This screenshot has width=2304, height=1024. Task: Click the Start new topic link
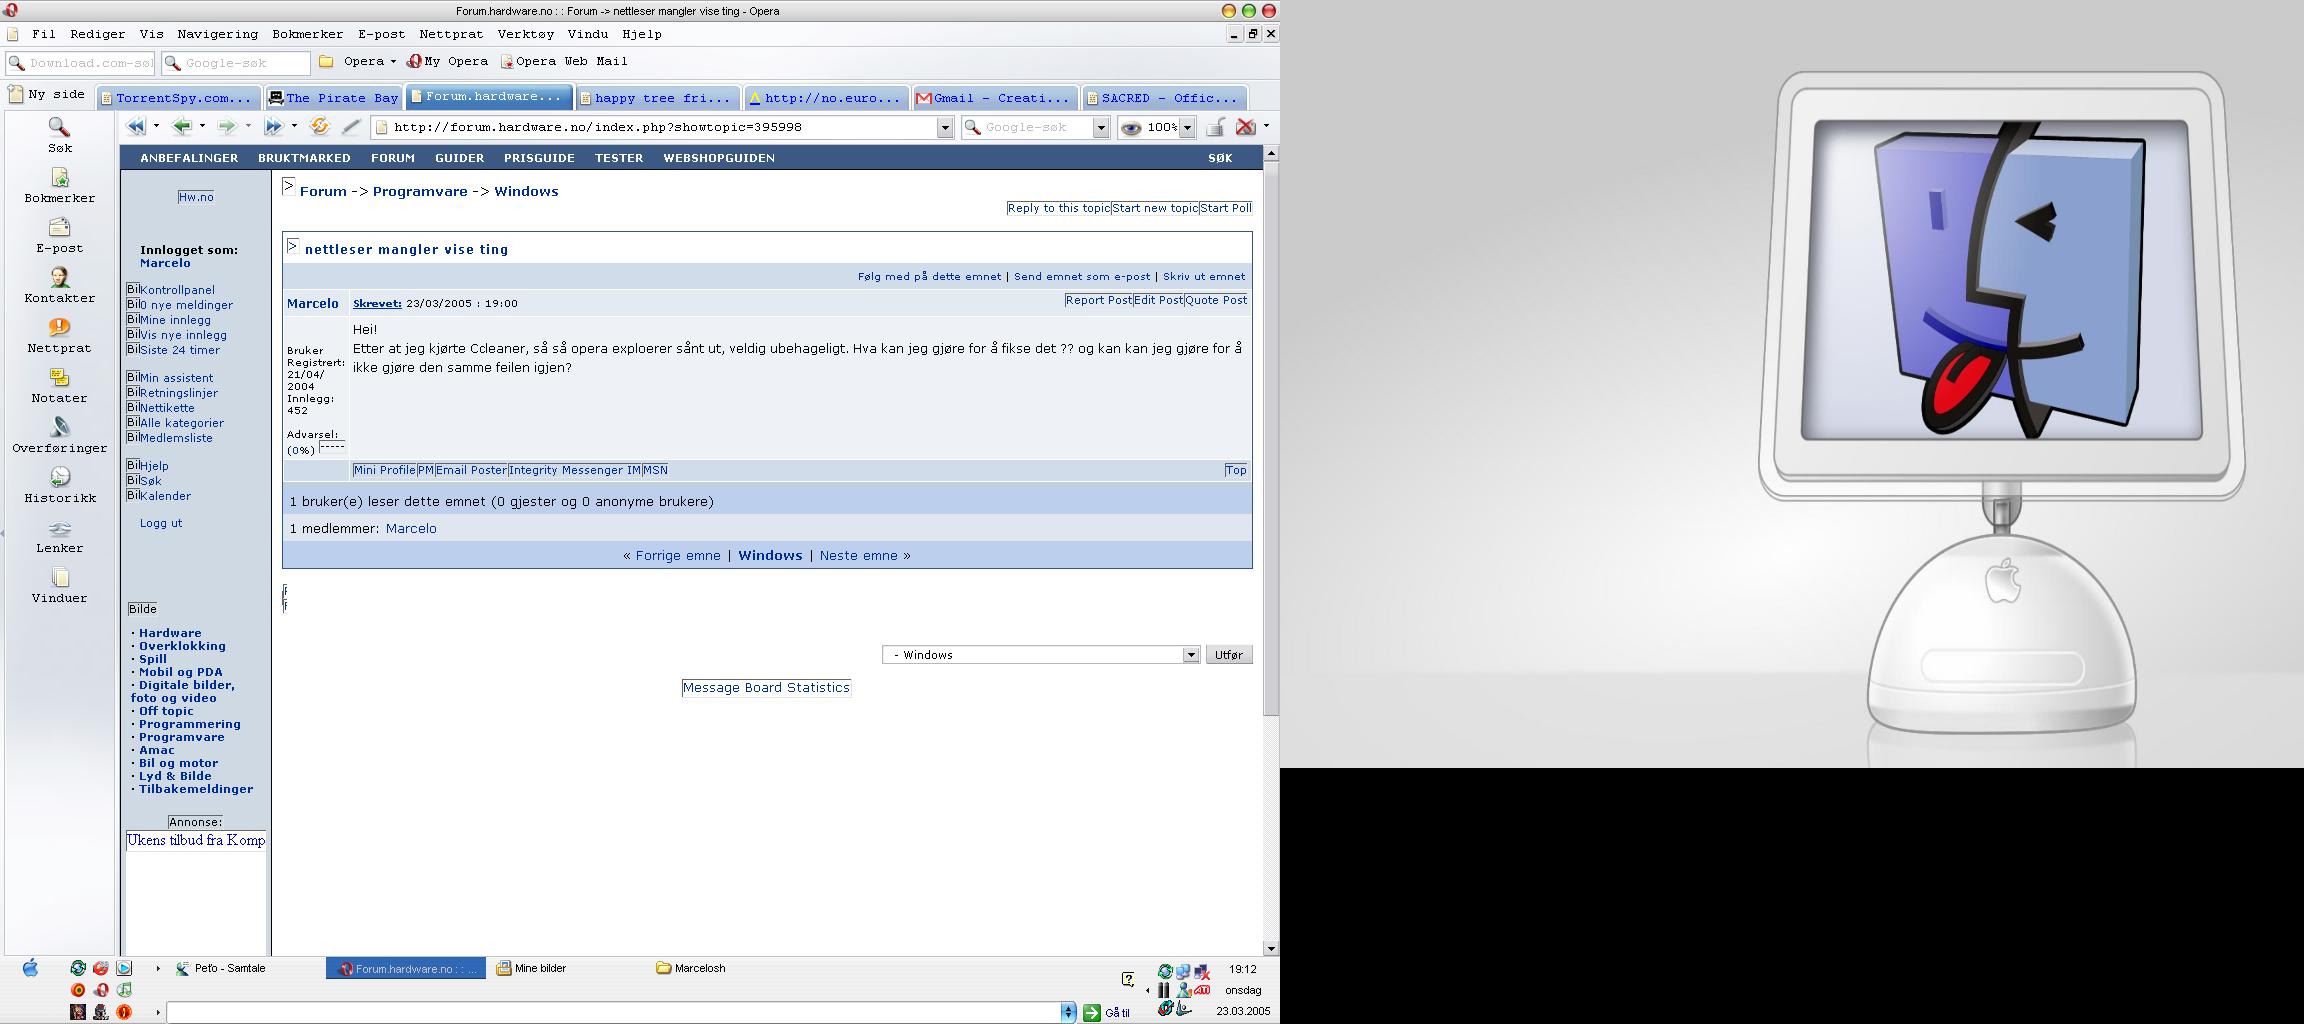(x=1155, y=208)
